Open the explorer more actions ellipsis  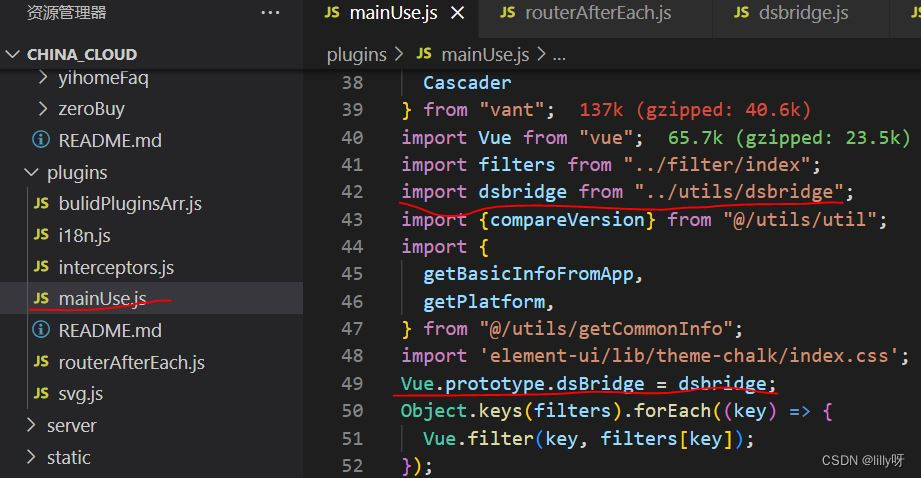[x=270, y=12]
